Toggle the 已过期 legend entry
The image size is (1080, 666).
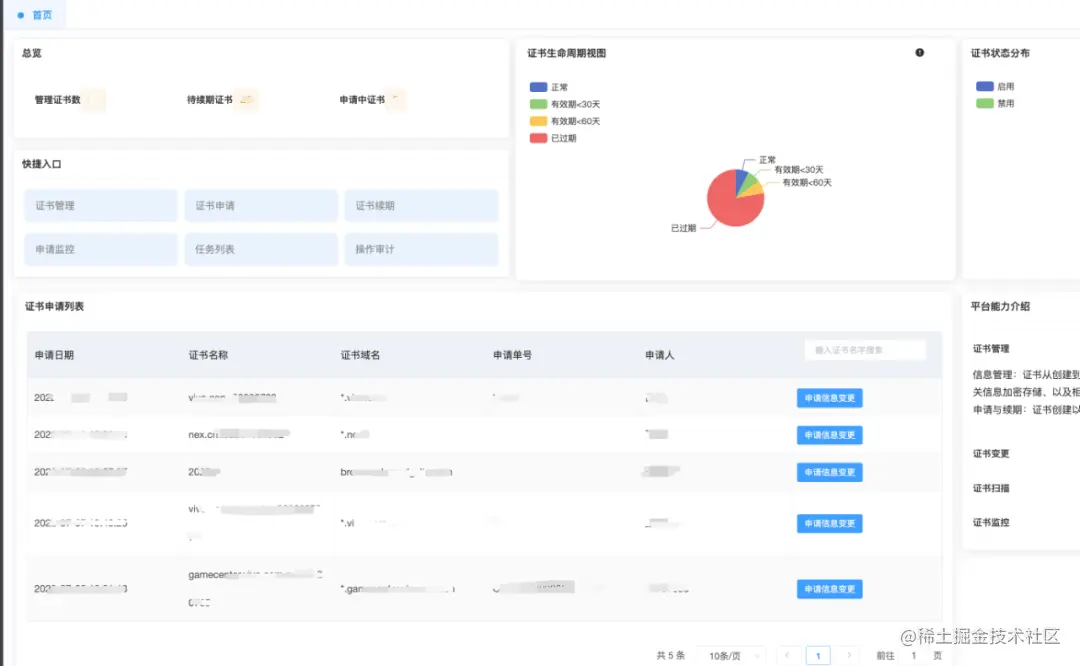pos(550,140)
